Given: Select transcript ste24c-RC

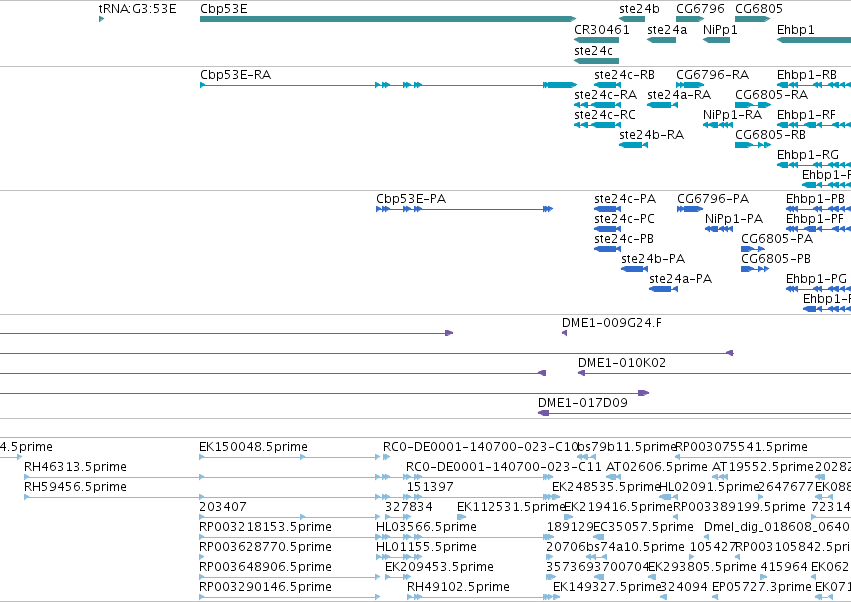Looking at the screenshot, I should coord(598,125).
